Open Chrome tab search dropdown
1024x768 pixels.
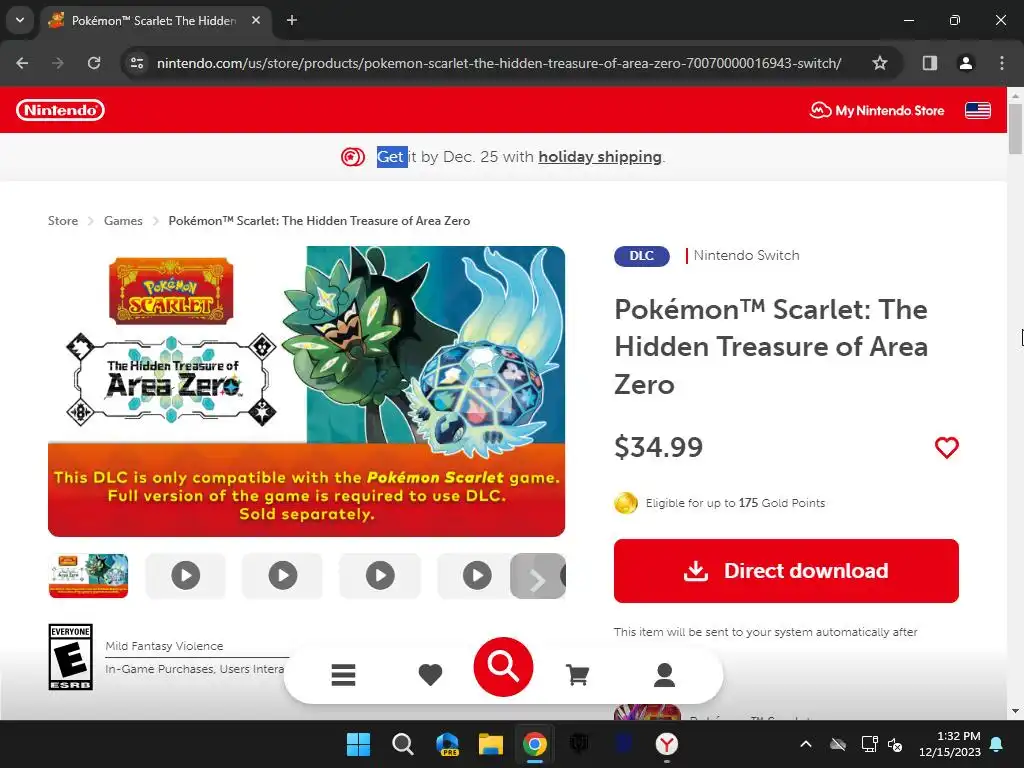(20, 20)
